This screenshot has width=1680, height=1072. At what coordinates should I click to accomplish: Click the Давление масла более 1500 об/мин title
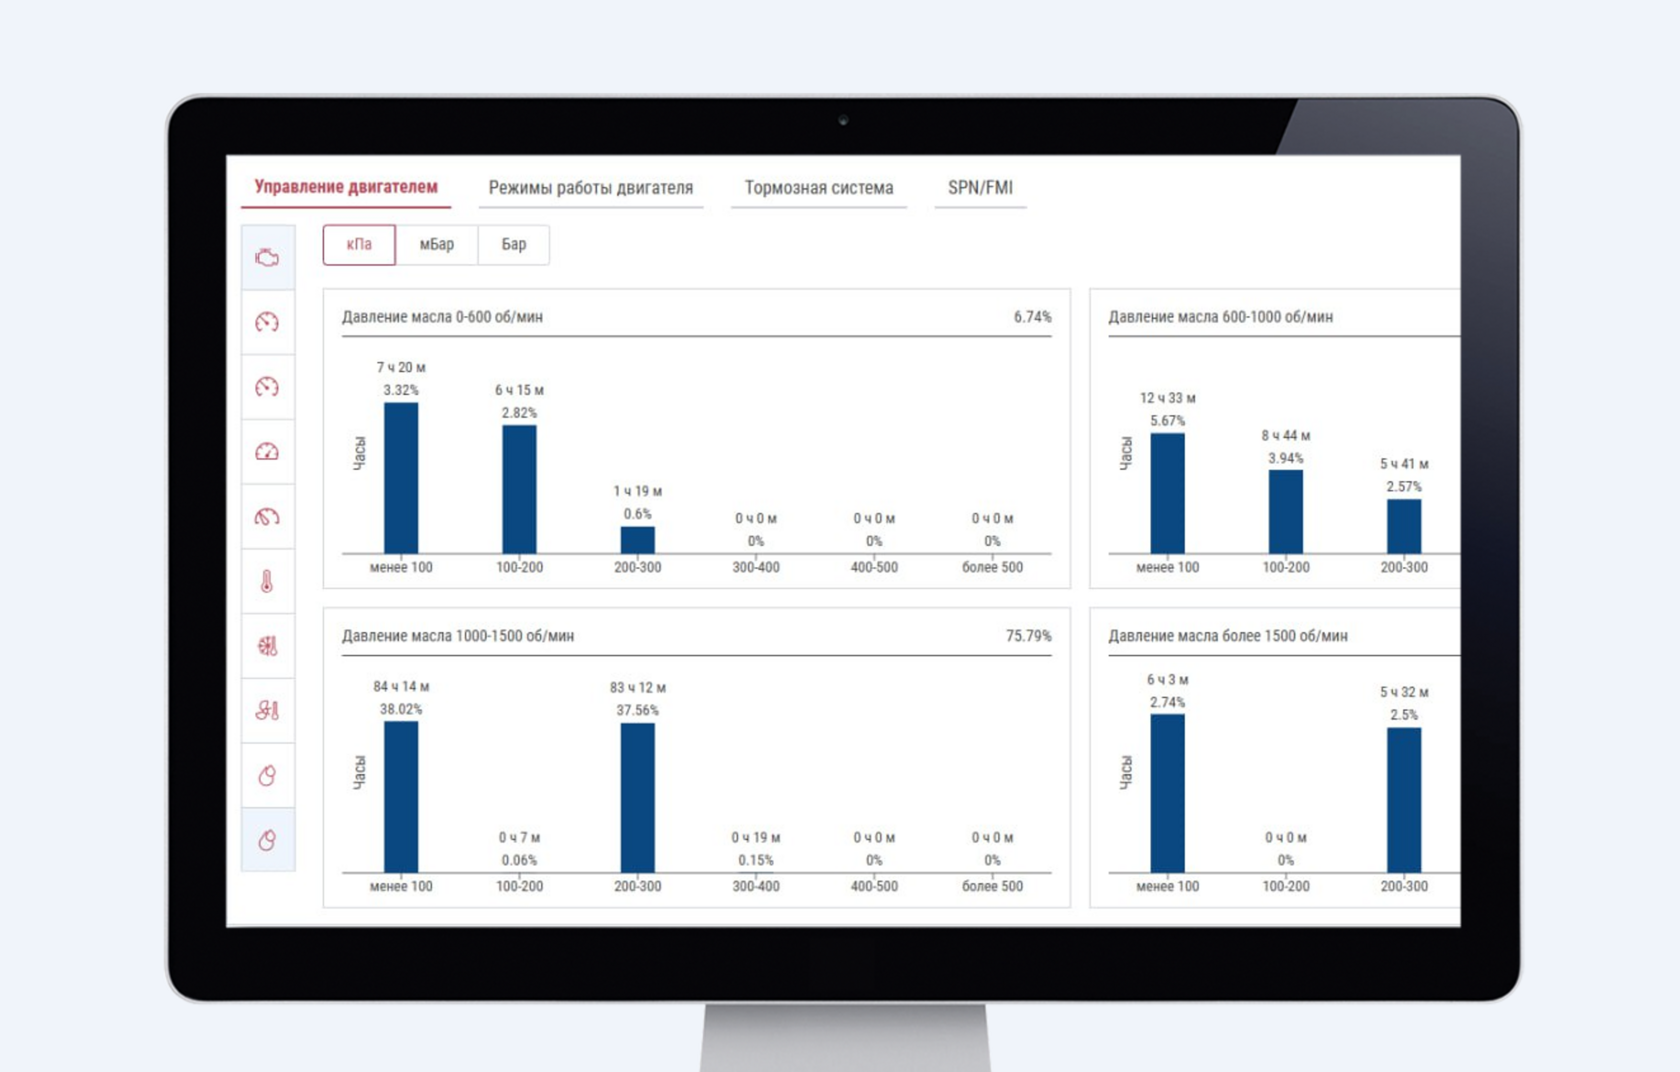(1227, 636)
